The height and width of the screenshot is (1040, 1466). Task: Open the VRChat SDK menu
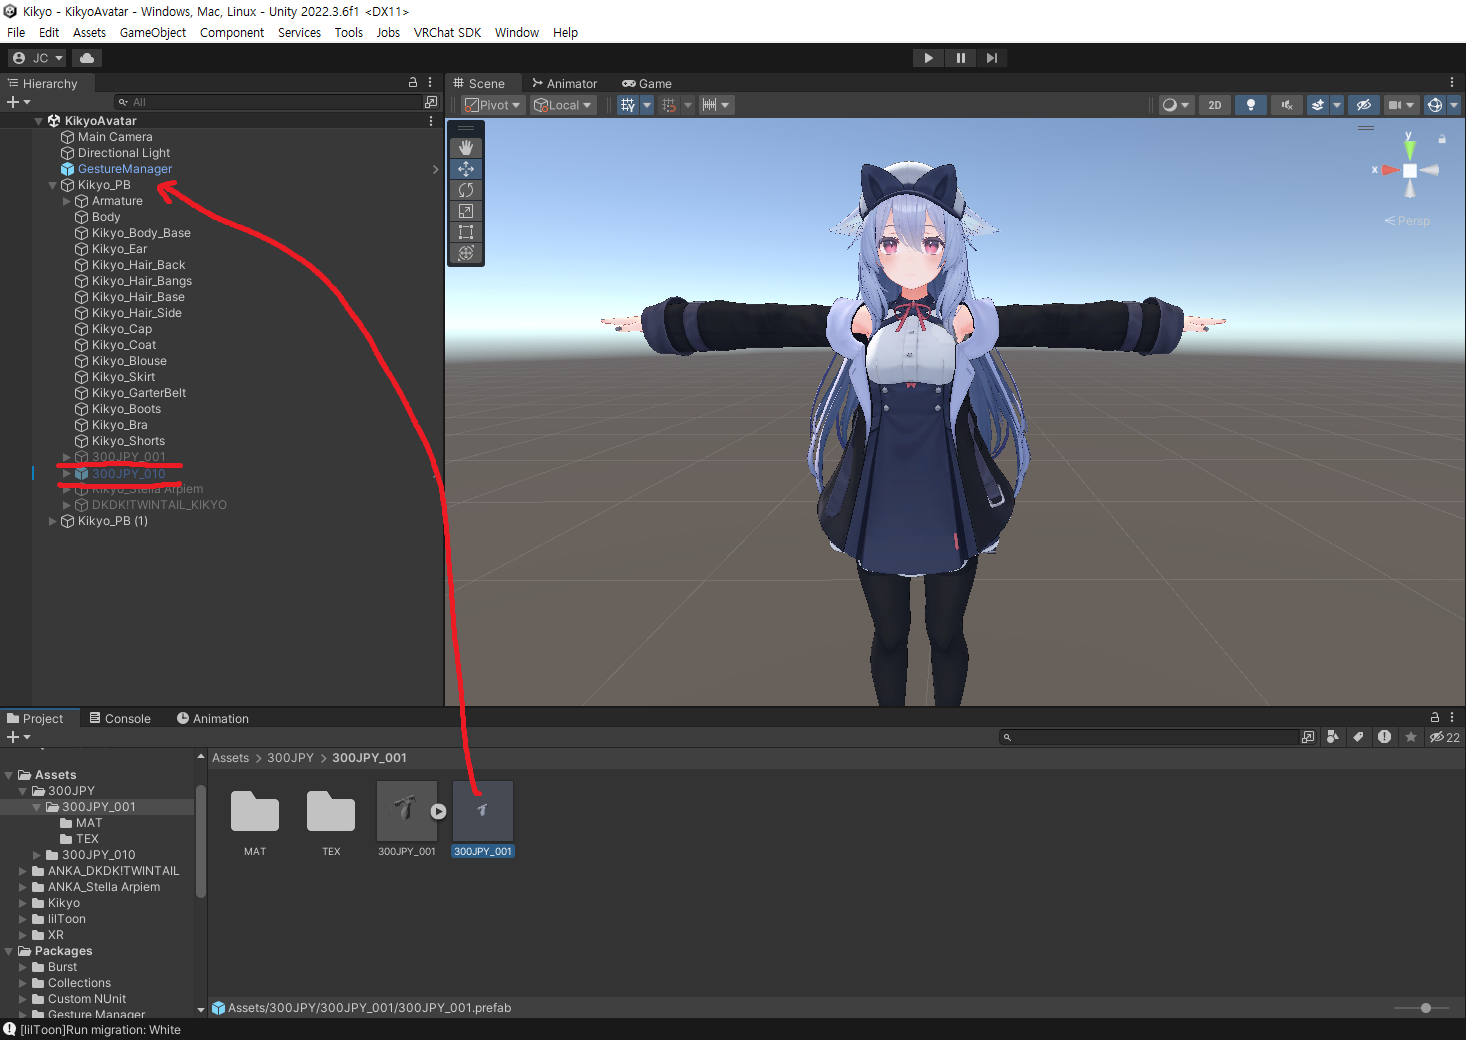click(447, 33)
